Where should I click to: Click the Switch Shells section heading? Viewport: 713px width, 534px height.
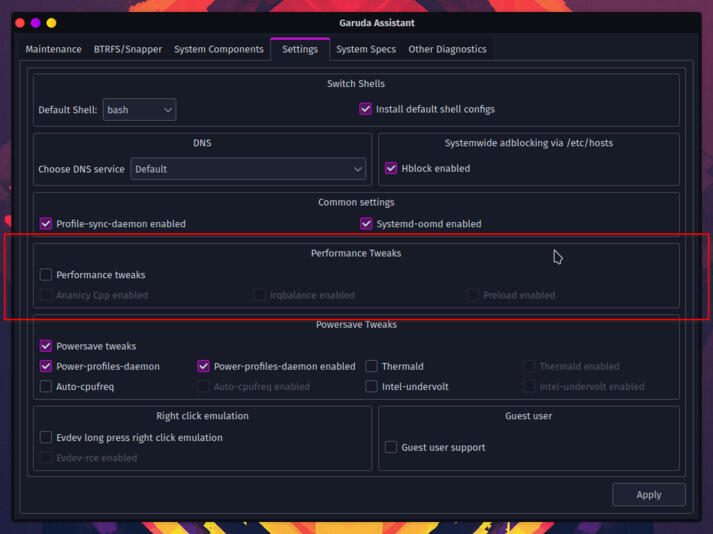(356, 84)
